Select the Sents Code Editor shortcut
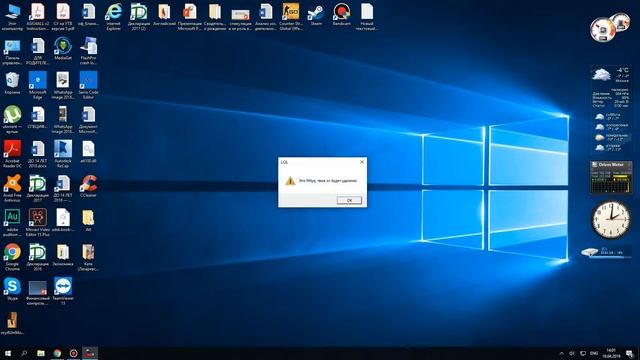This screenshot has width=640, height=360. pos(88,86)
